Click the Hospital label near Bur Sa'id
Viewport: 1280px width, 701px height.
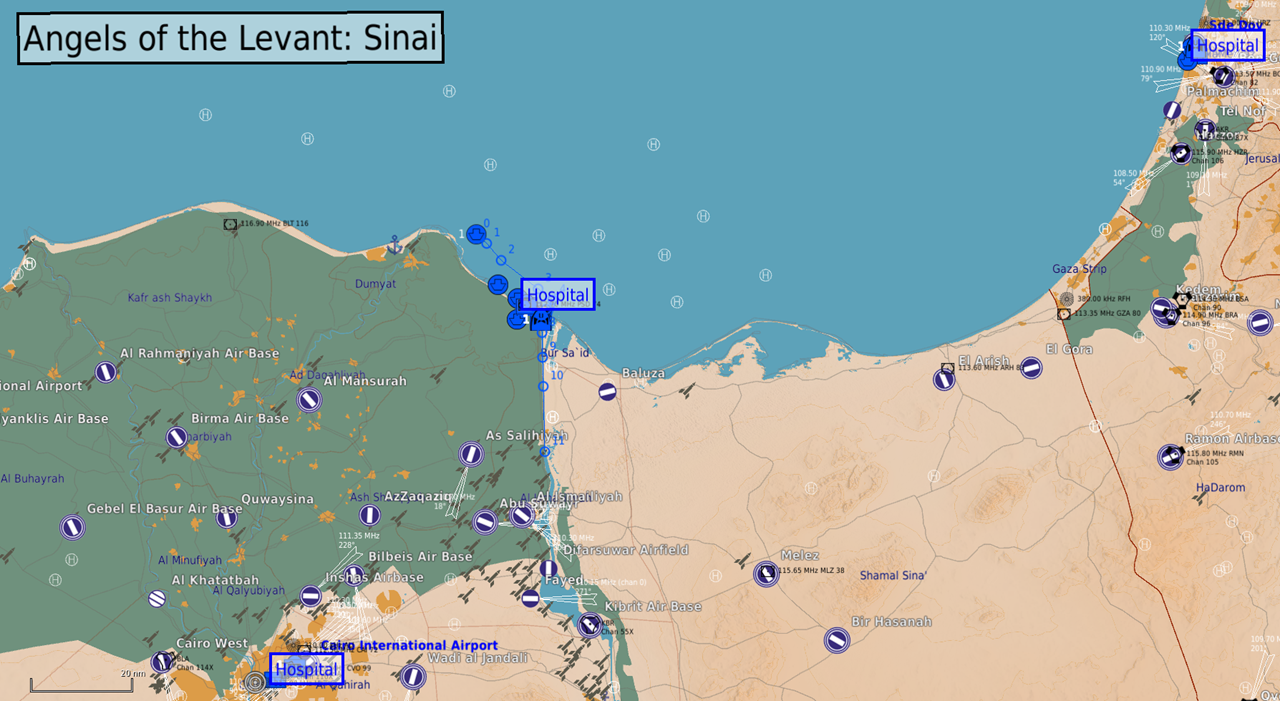[x=558, y=295]
